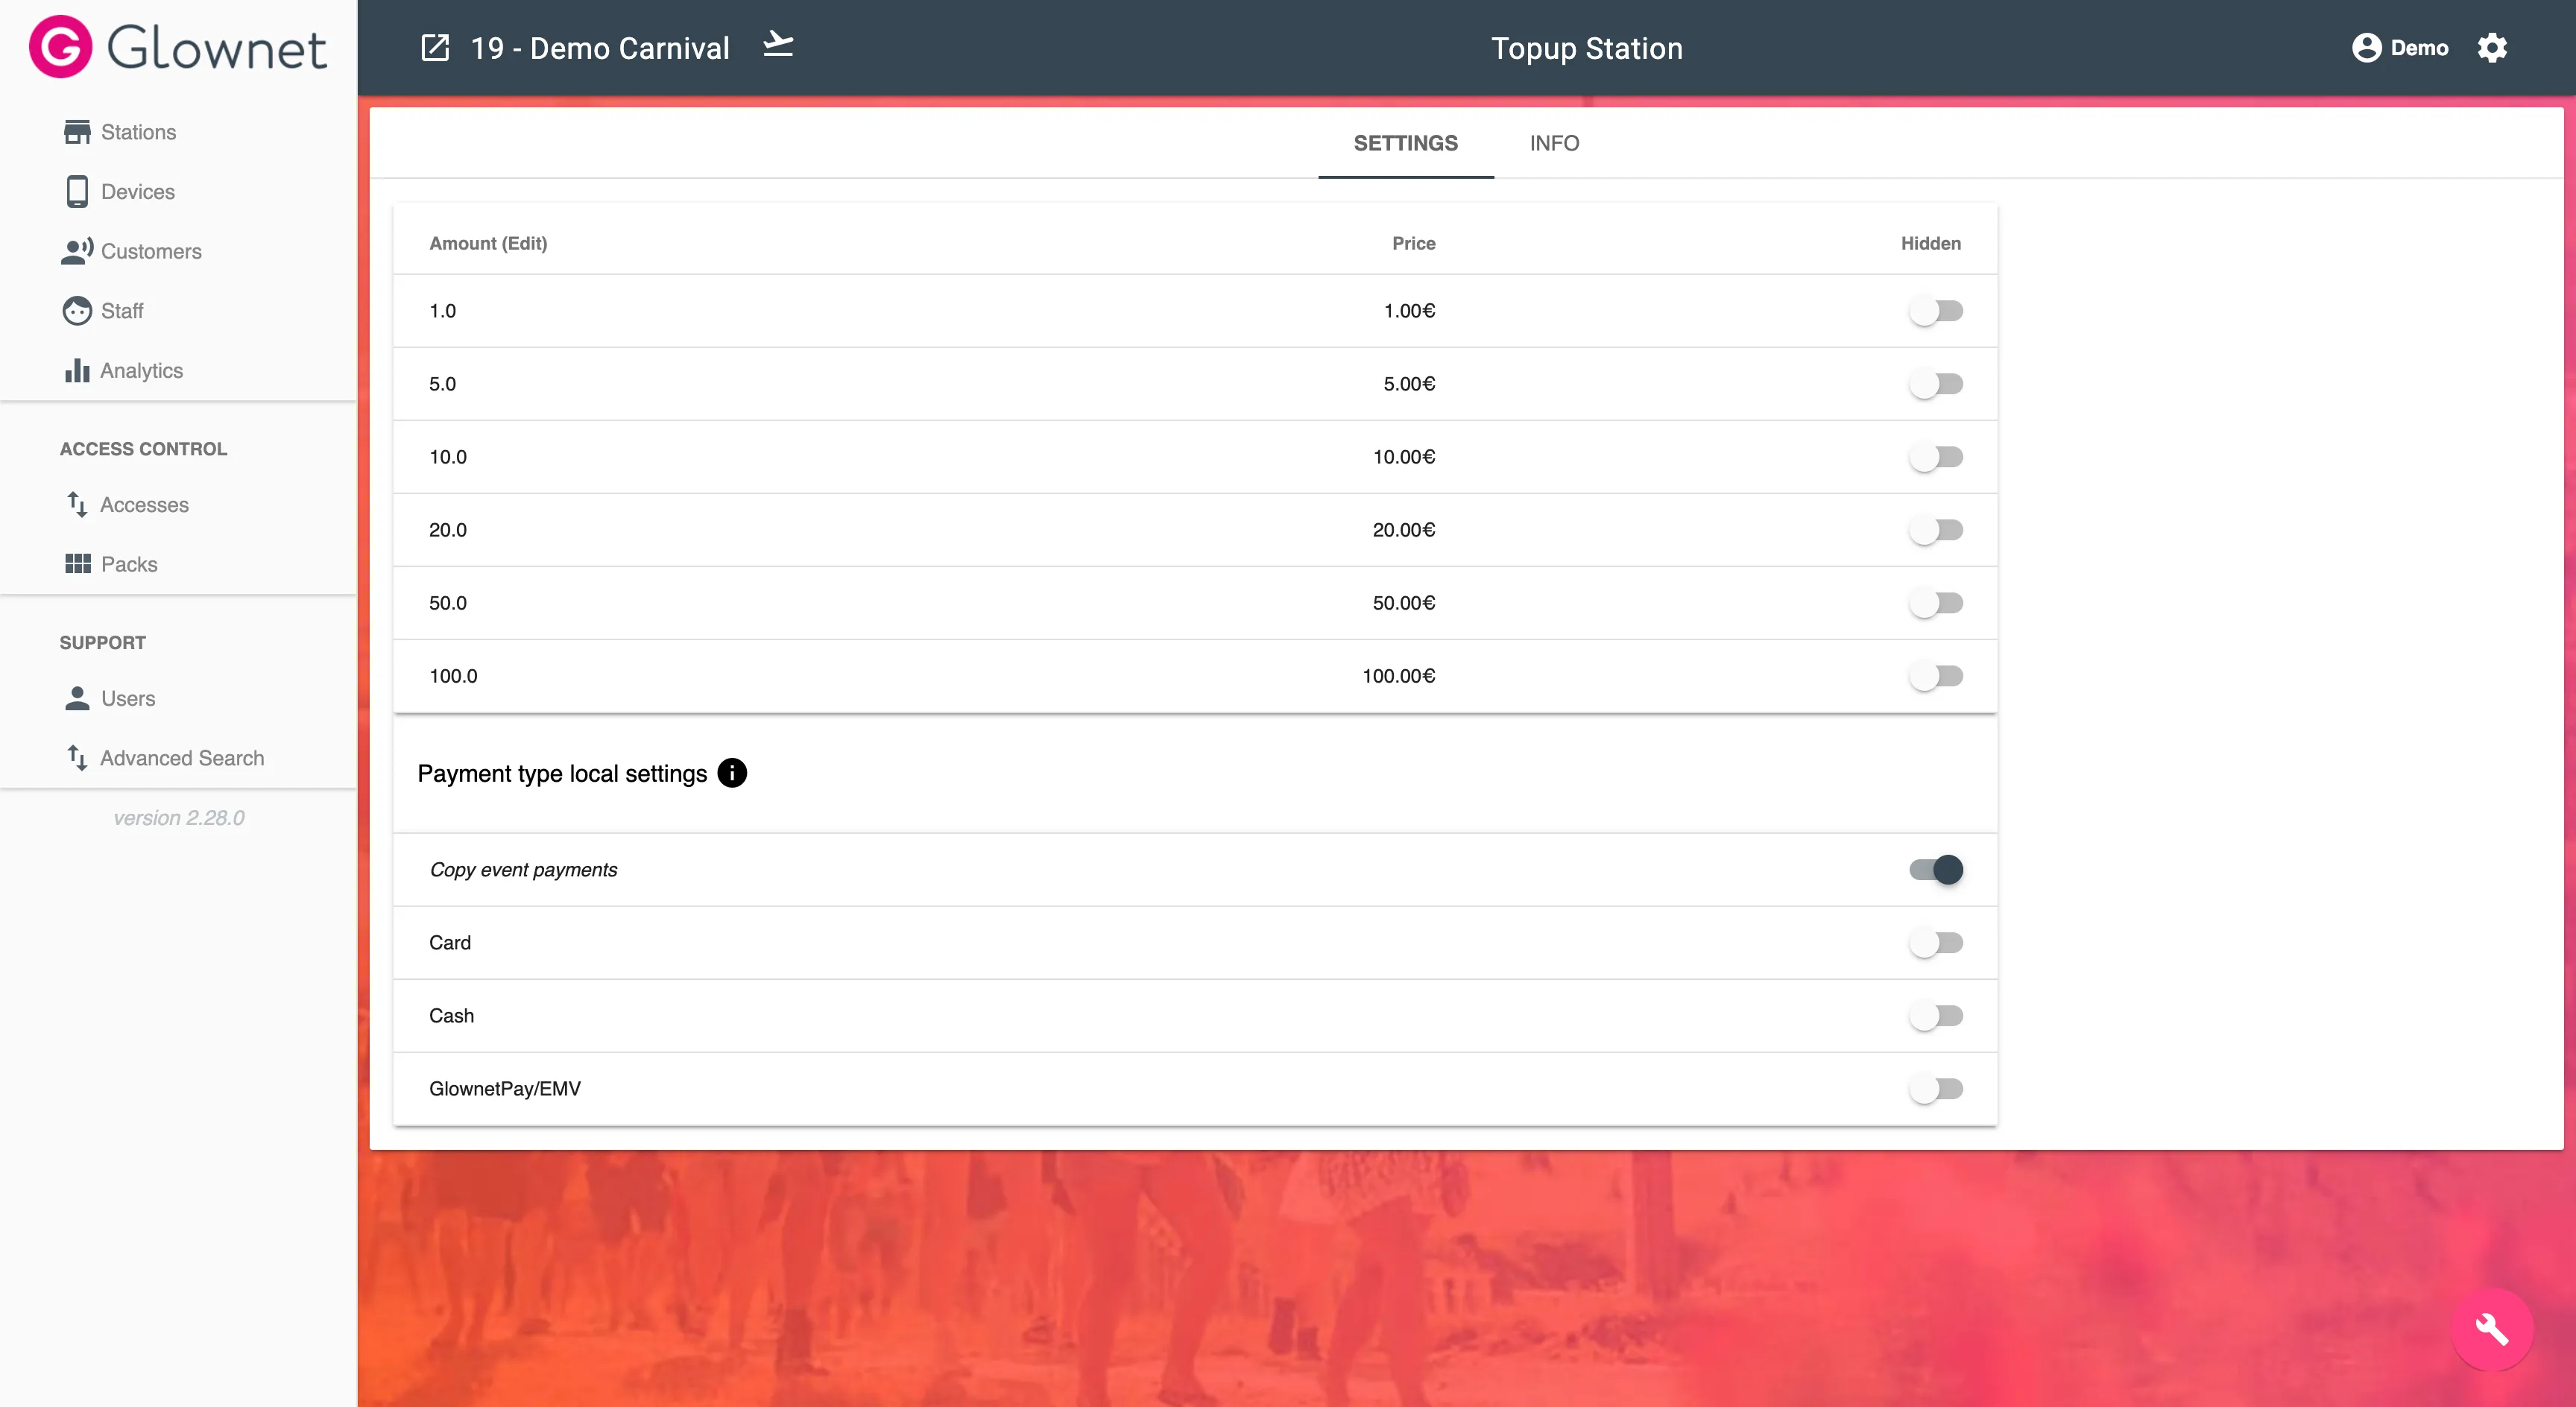Image resolution: width=2576 pixels, height=1407 pixels.
Task: Enable the Cash payment switch
Action: click(1936, 1016)
